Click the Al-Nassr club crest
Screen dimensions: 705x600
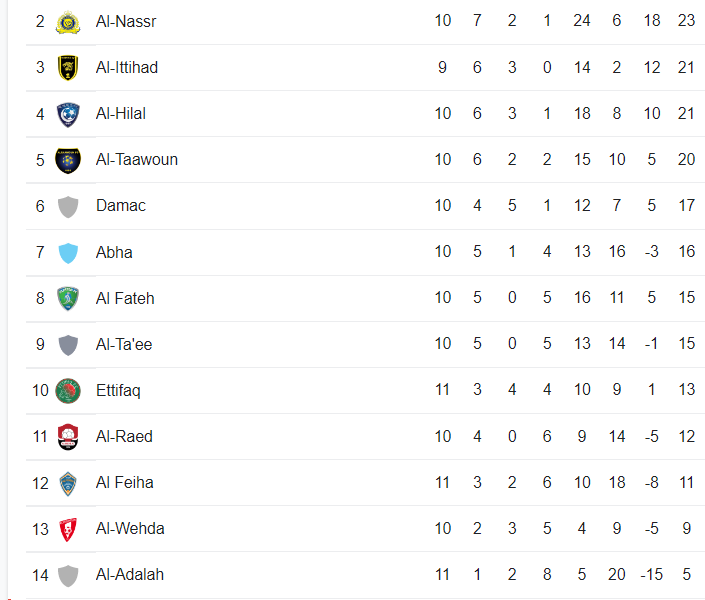(68, 22)
